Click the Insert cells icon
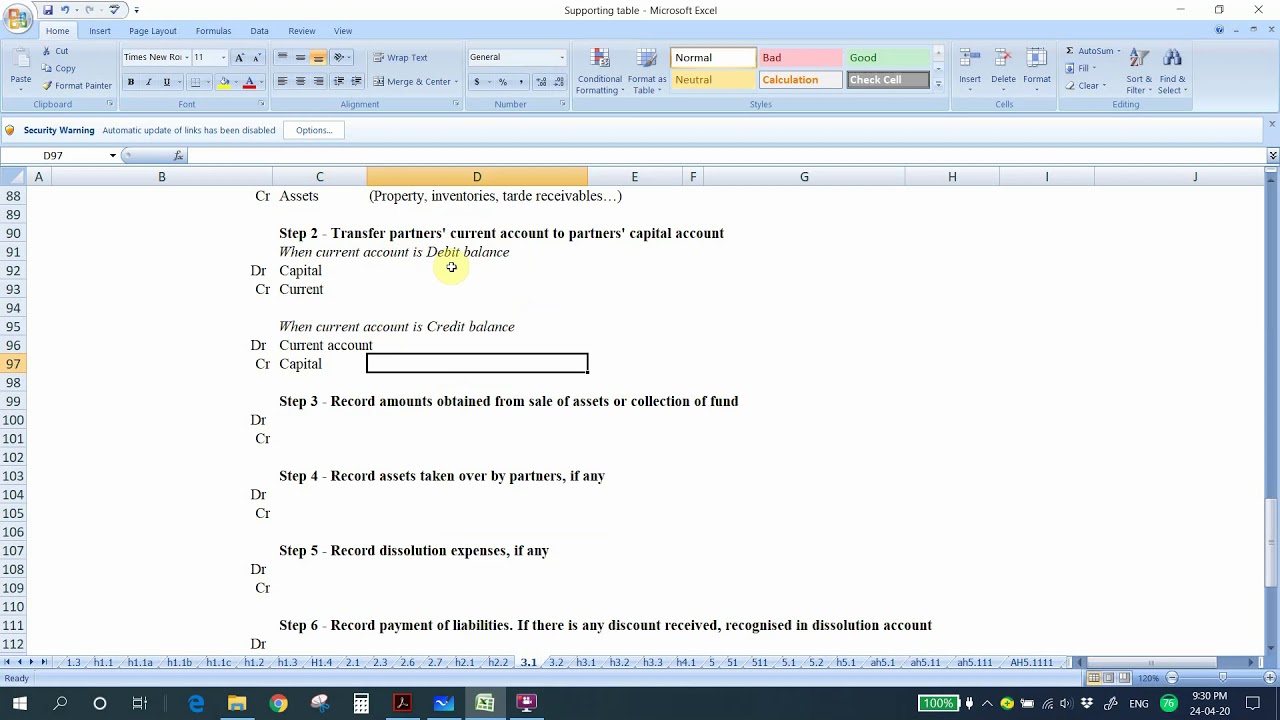The width and height of the screenshot is (1280, 720). [x=970, y=68]
